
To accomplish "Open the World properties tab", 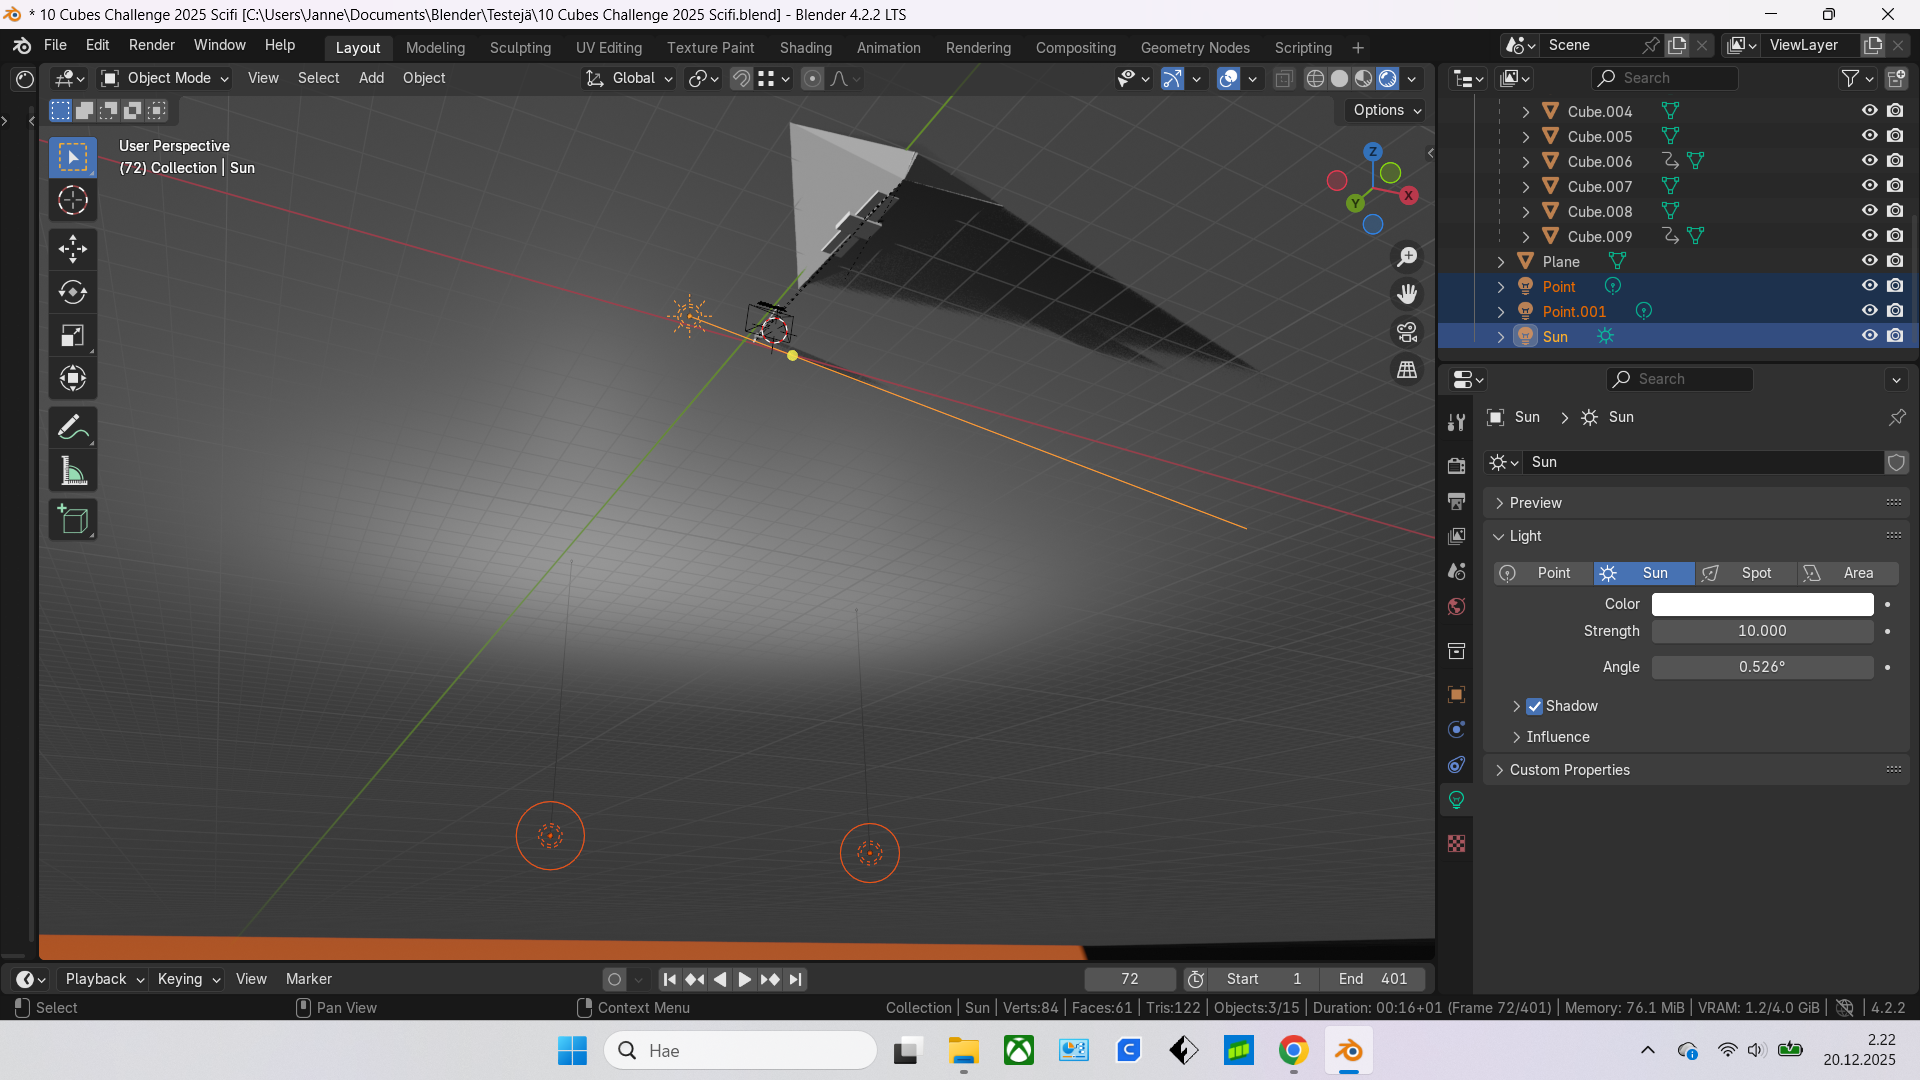I will (x=1457, y=607).
